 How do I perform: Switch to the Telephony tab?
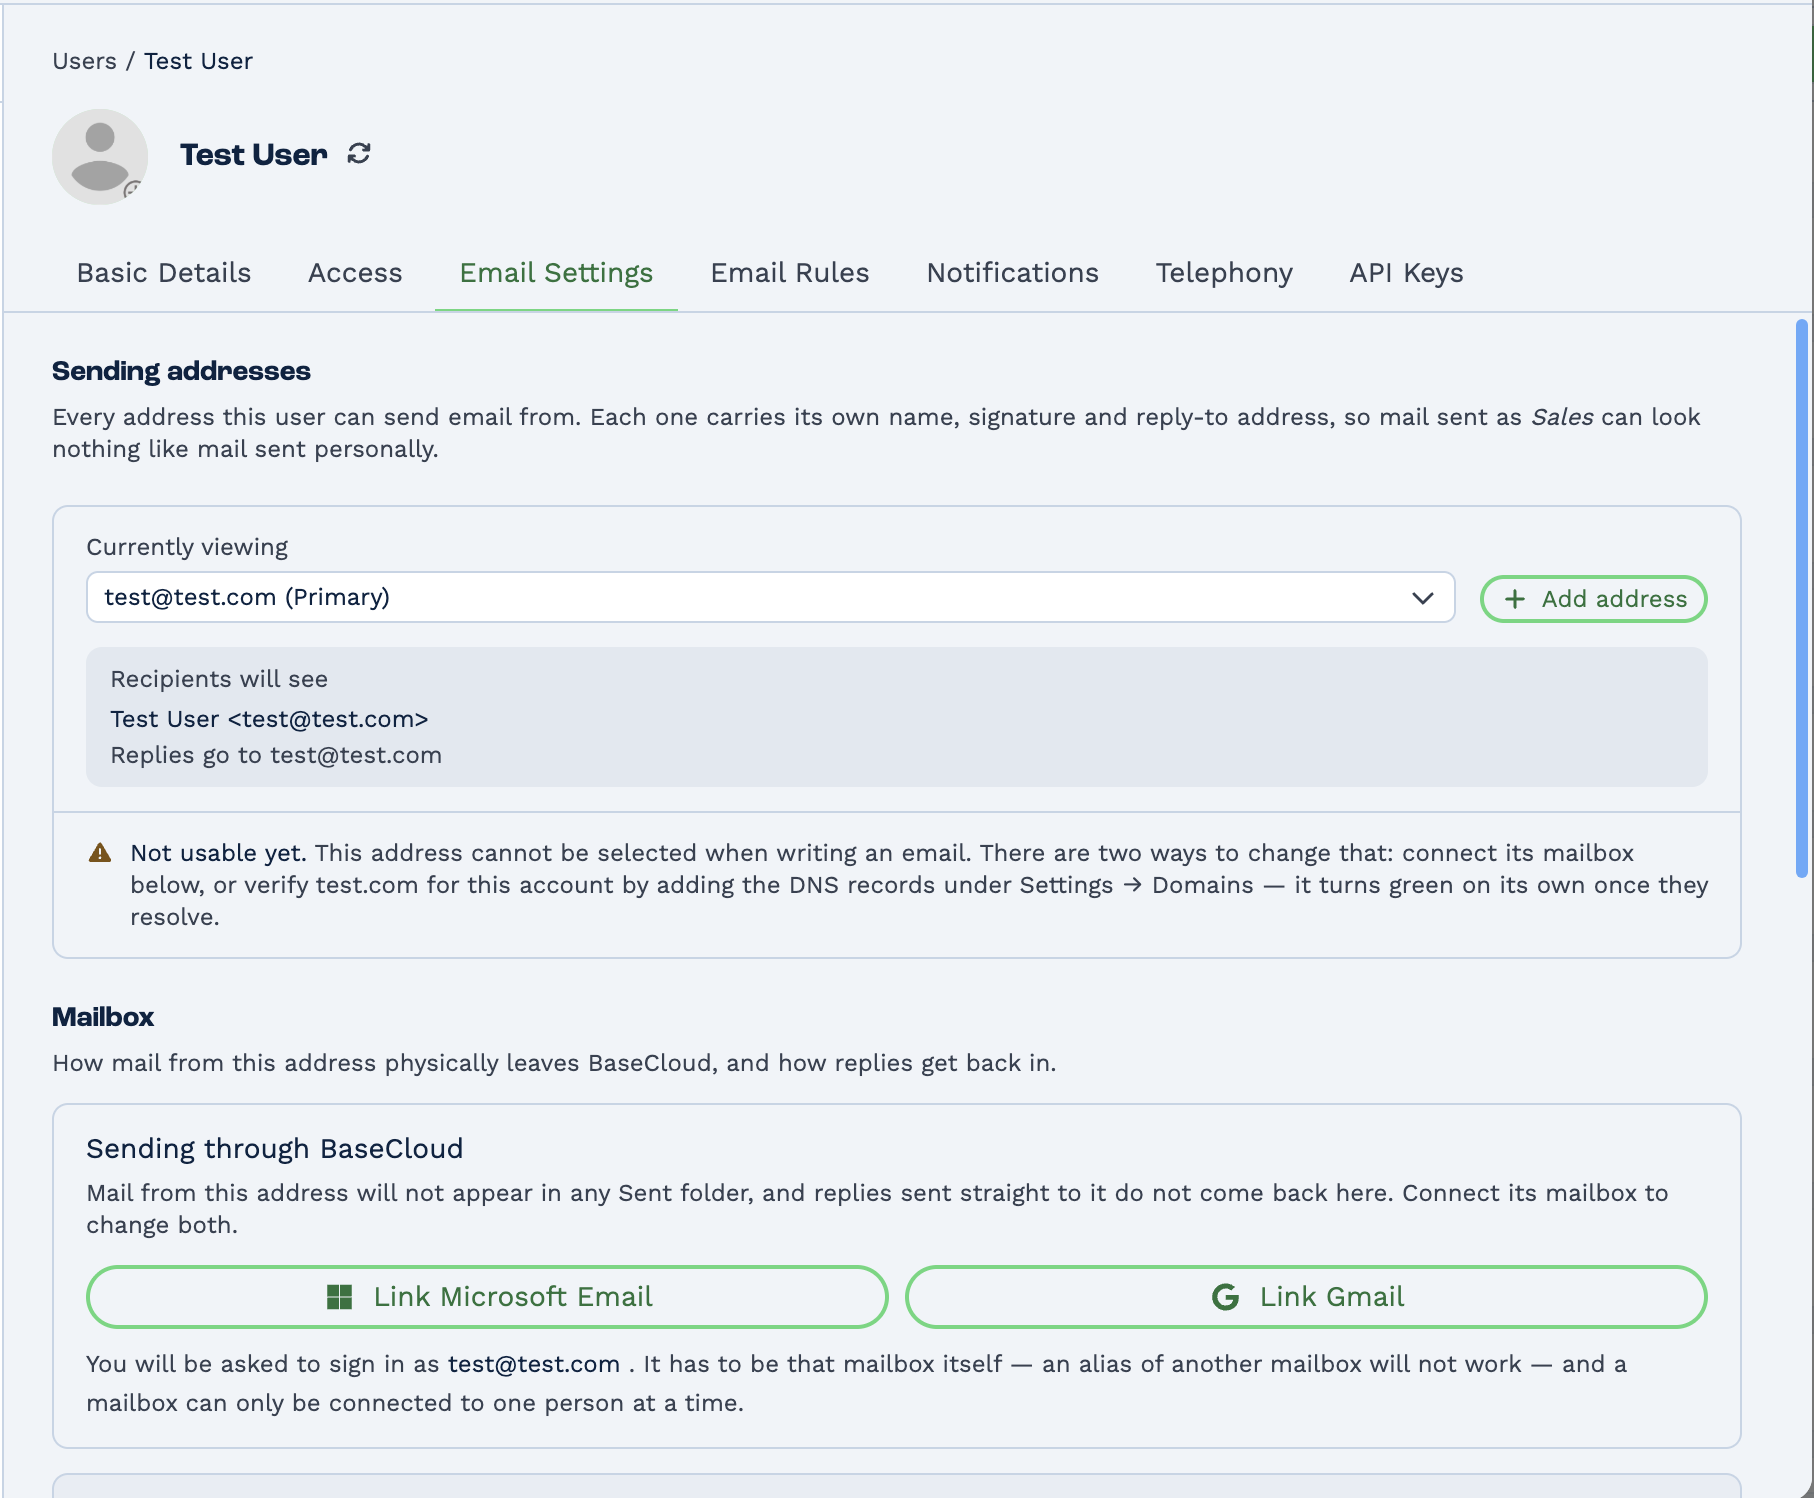click(1224, 273)
